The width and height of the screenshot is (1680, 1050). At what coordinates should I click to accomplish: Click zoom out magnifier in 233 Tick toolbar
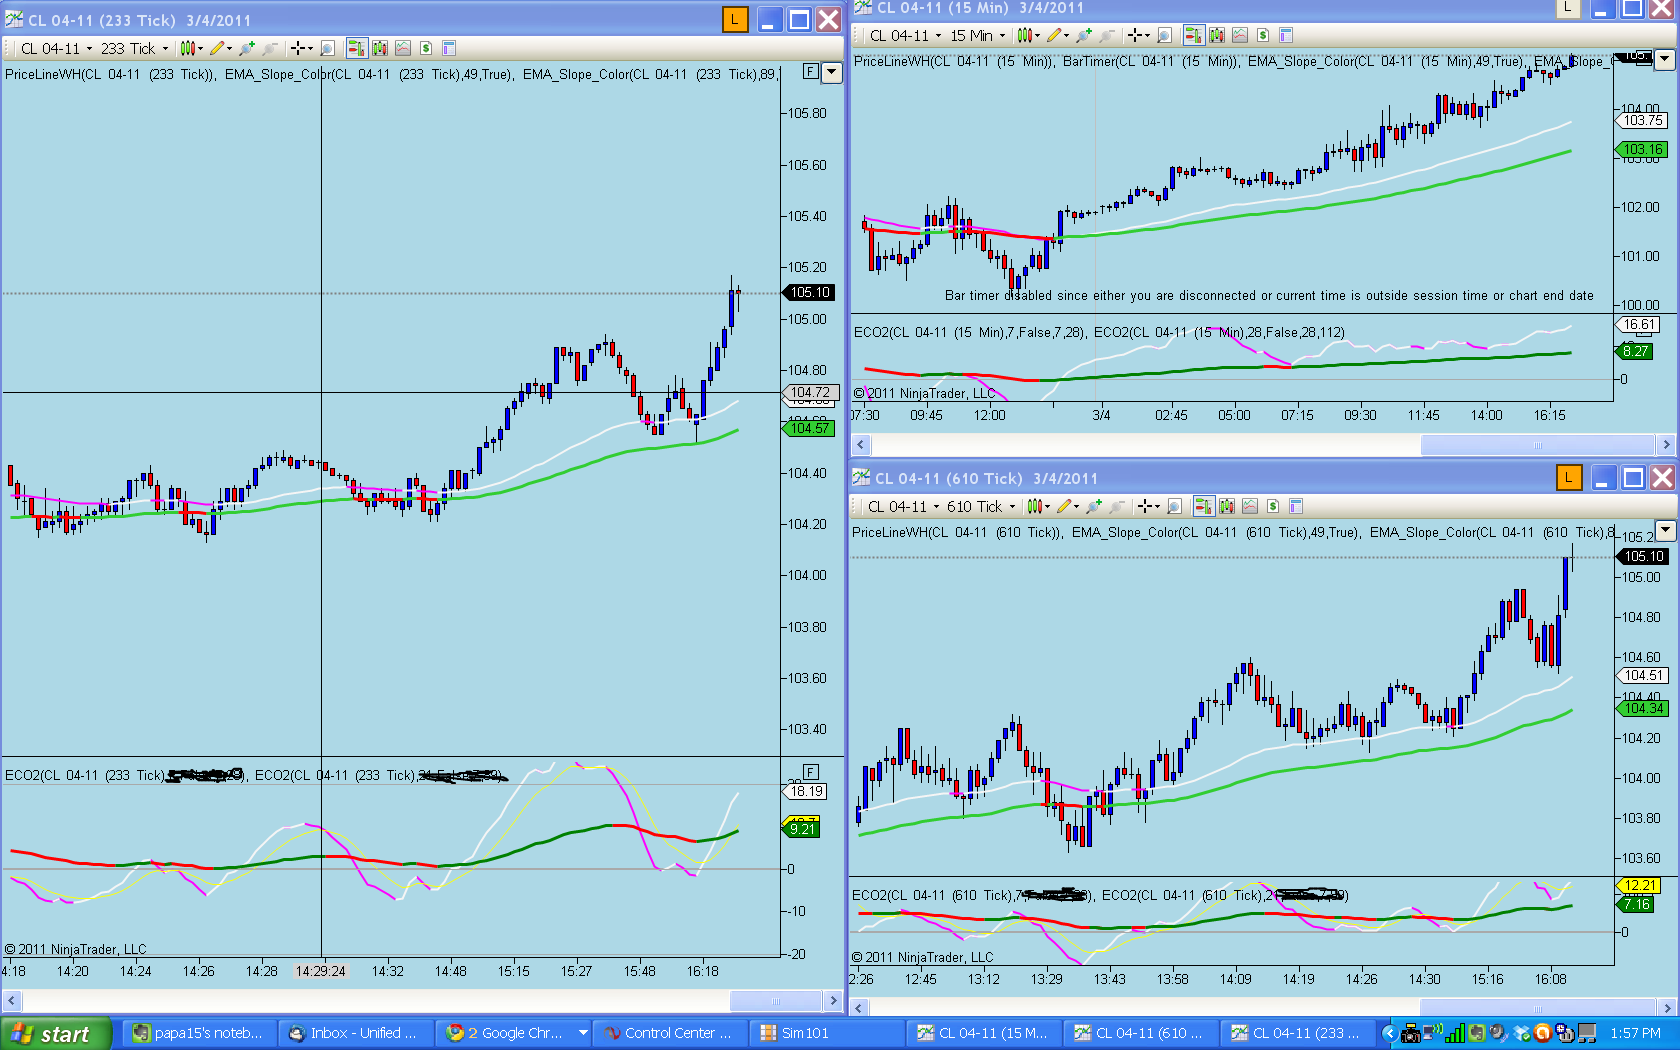coord(270,48)
